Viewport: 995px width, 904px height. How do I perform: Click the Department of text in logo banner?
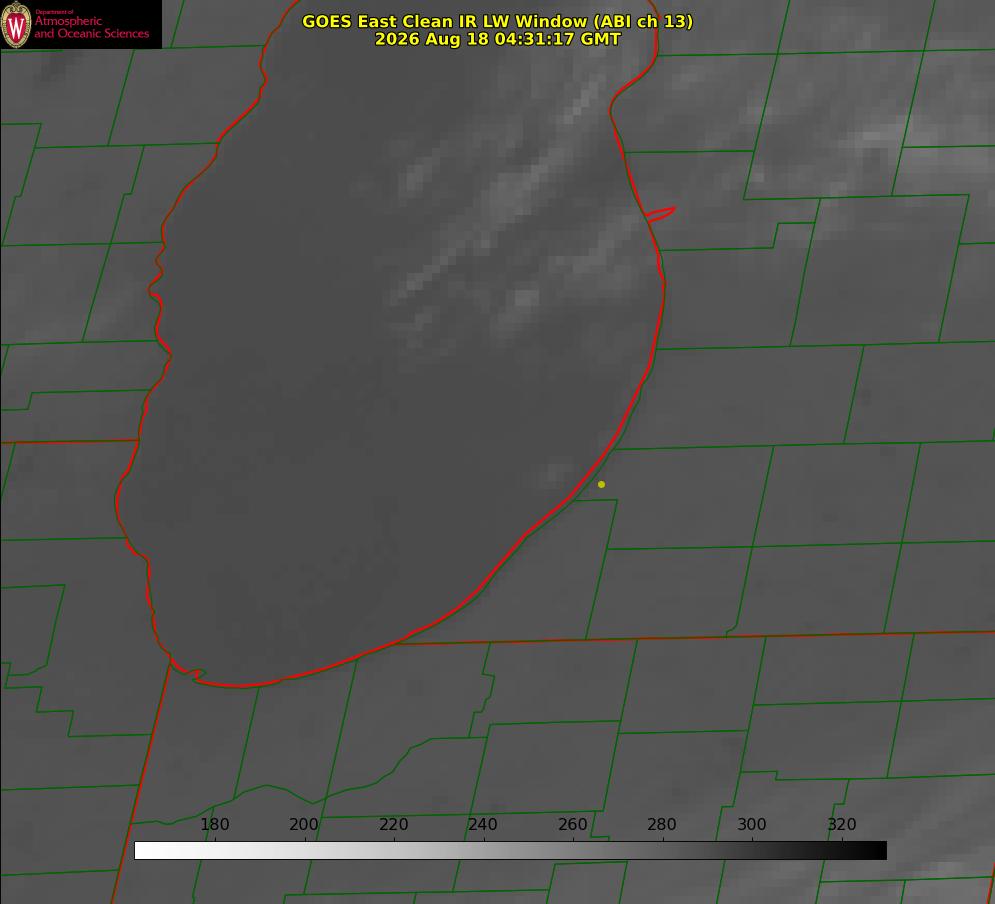click(x=54, y=12)
